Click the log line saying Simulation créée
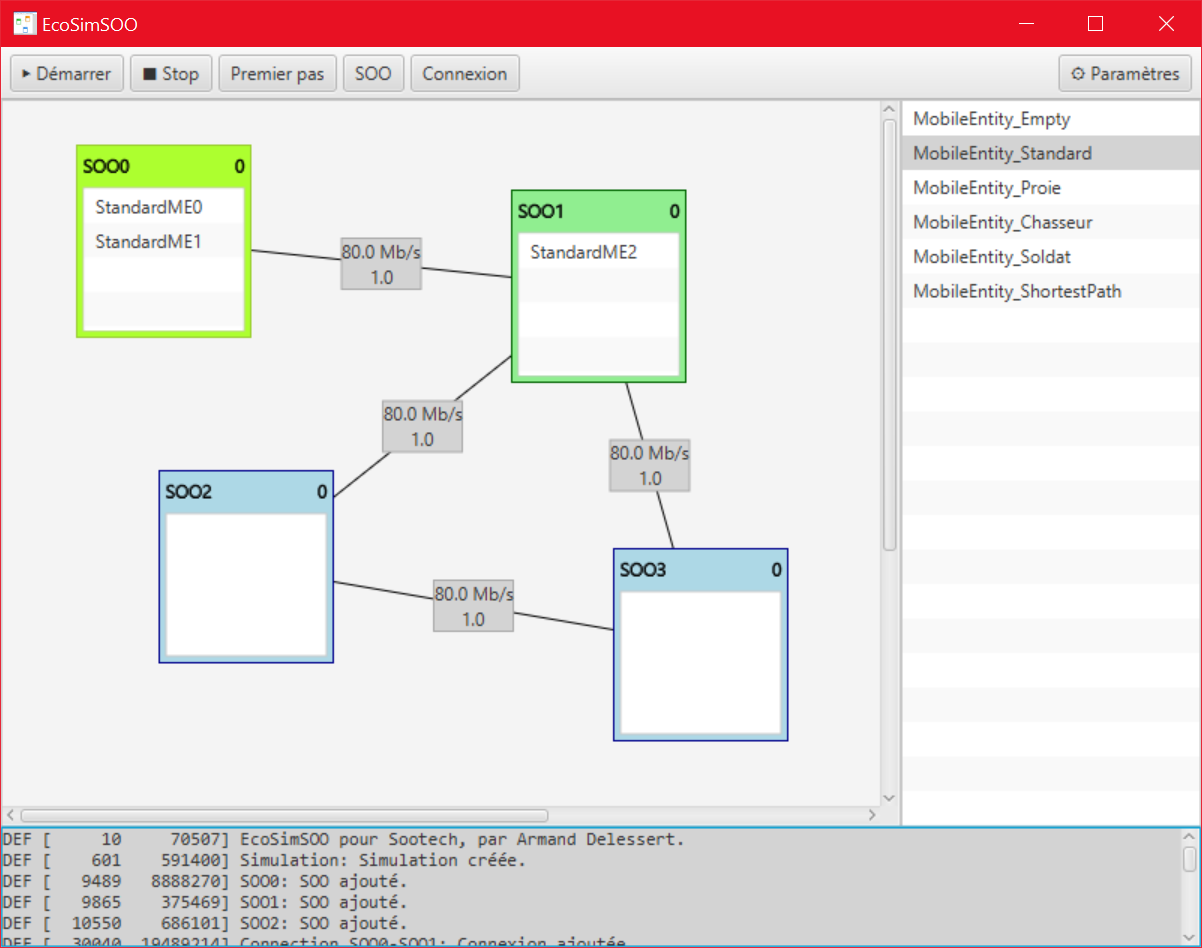The height and width of the screenshot is (948, 1202). [330, 860]
